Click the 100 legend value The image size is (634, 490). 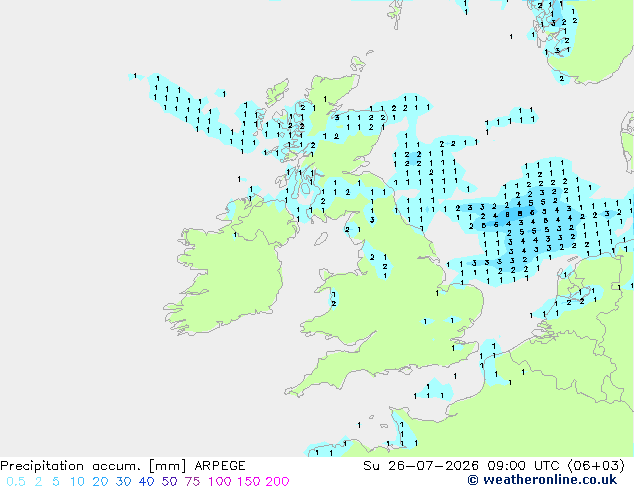pyautogui.click(x=220, y=482)
